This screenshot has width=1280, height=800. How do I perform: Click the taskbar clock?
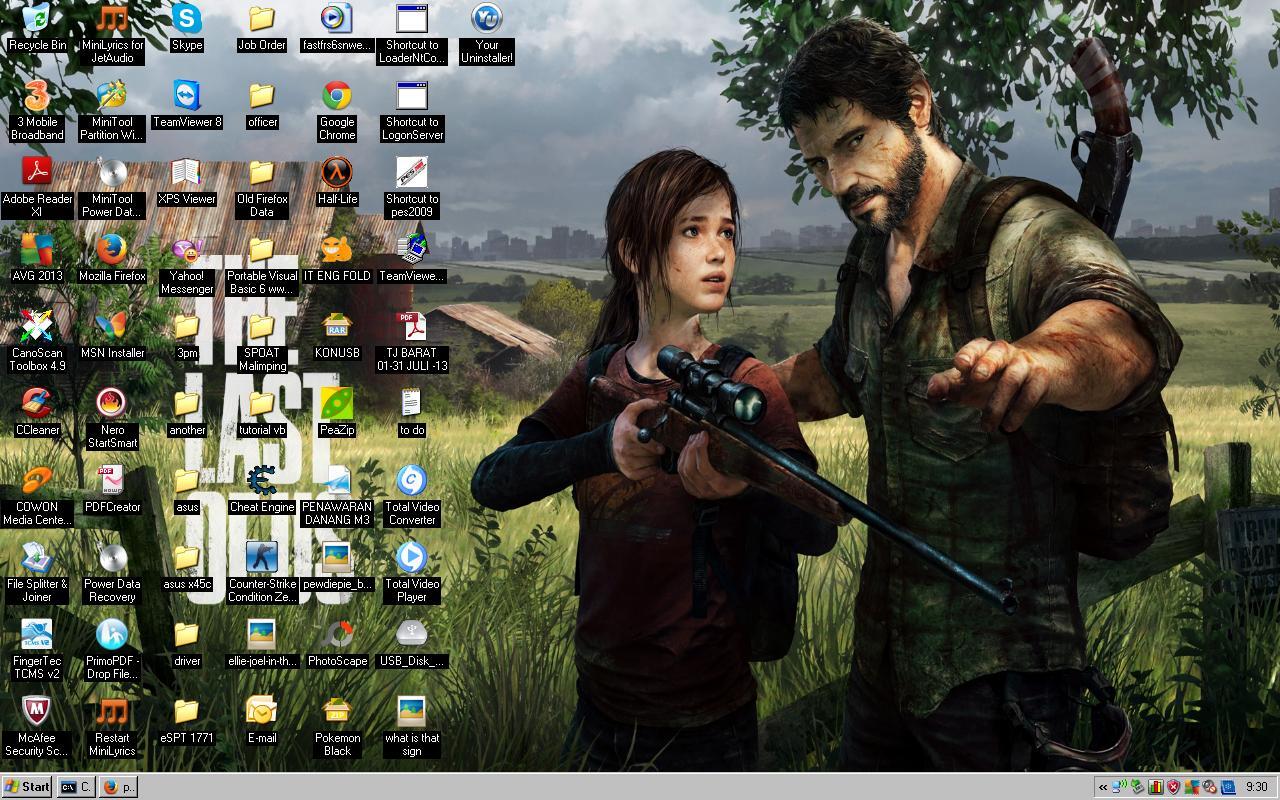coord(1257,787)
